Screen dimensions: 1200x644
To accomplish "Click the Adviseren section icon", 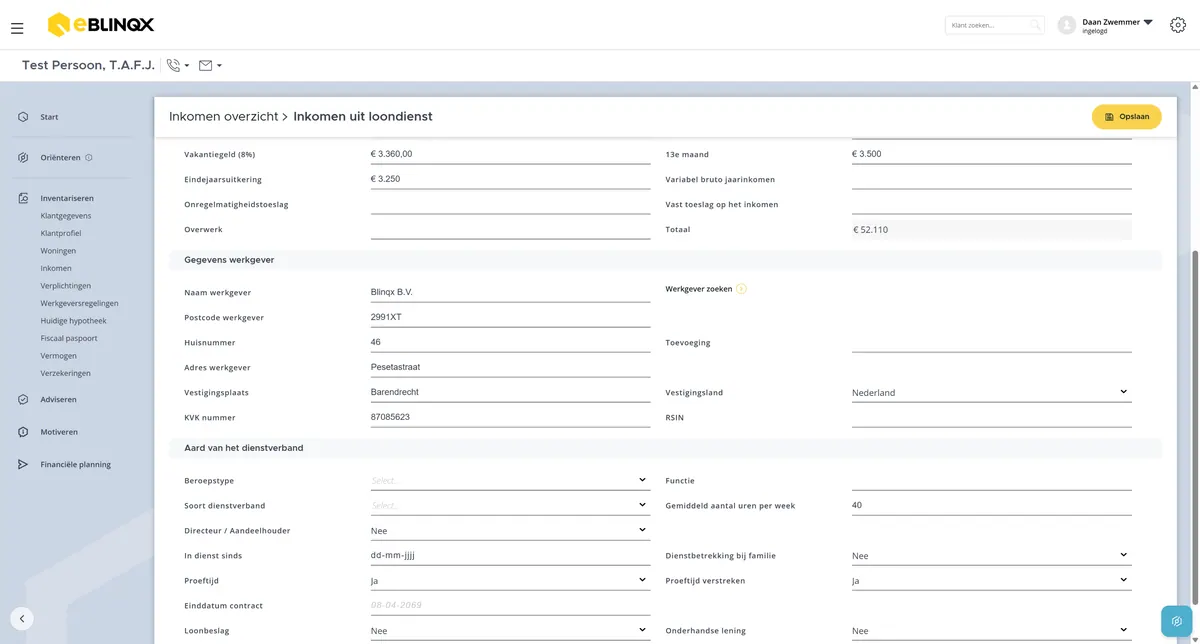I will pyautogui.click(x=23, y=400).
